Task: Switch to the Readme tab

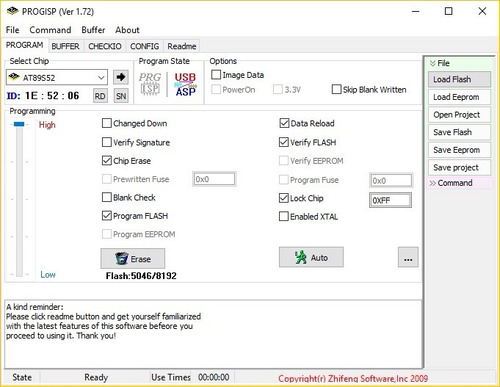Action: tap(182, 46)
